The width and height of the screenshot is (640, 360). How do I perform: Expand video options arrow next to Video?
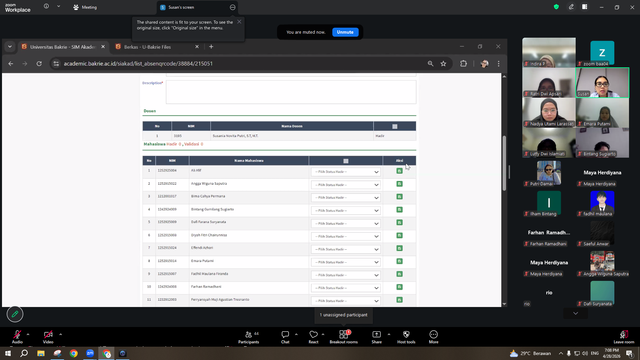tap(60, 334)
